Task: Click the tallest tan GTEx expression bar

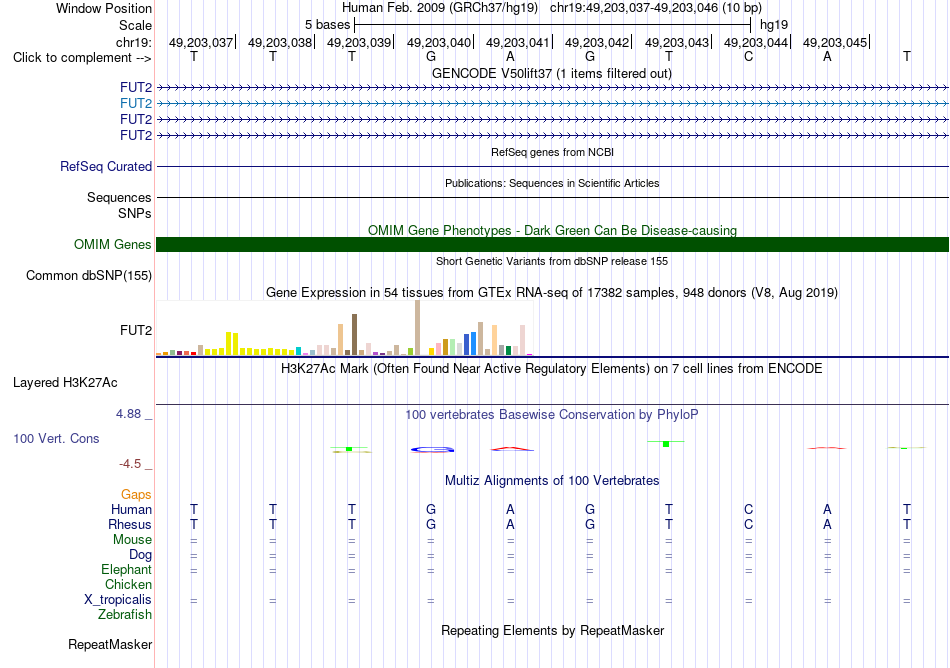Action: click(x=417, y=328)
